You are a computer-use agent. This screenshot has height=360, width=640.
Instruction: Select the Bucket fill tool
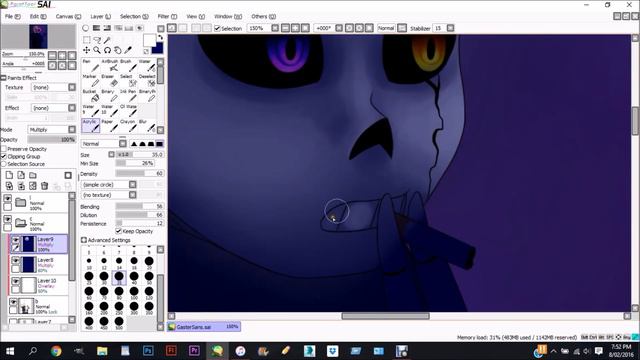point(91,96)
